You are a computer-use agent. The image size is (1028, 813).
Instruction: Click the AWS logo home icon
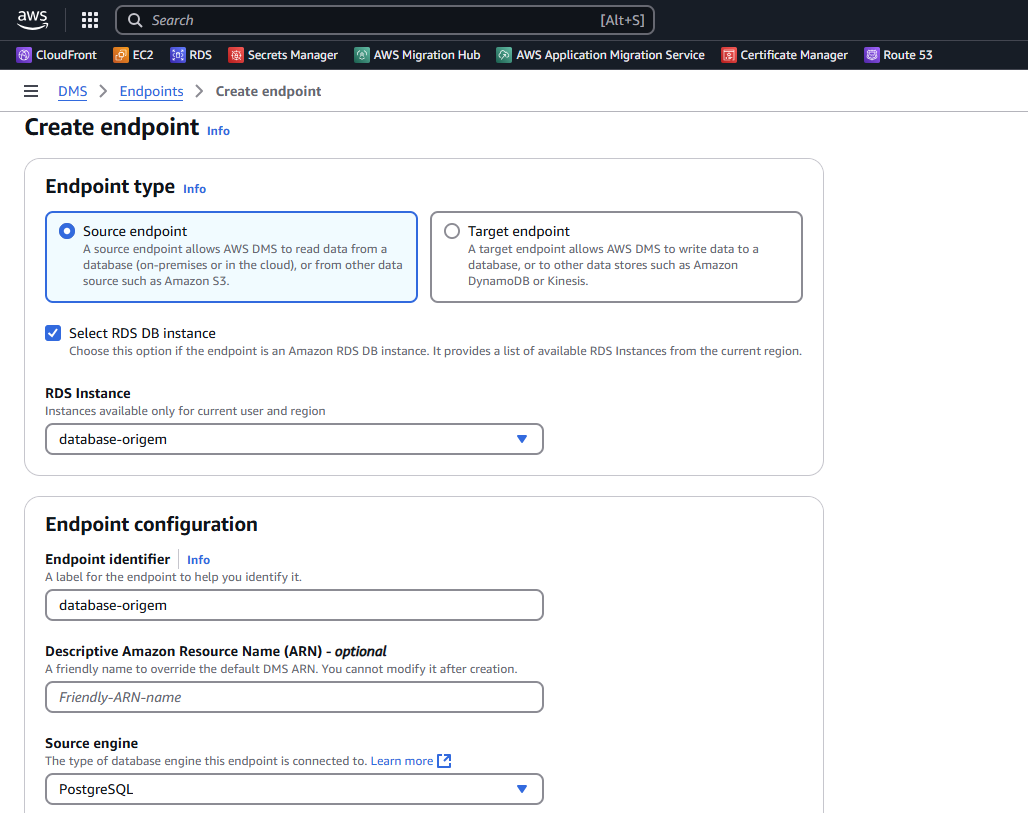pyautogui.click(x=32, y=19)
